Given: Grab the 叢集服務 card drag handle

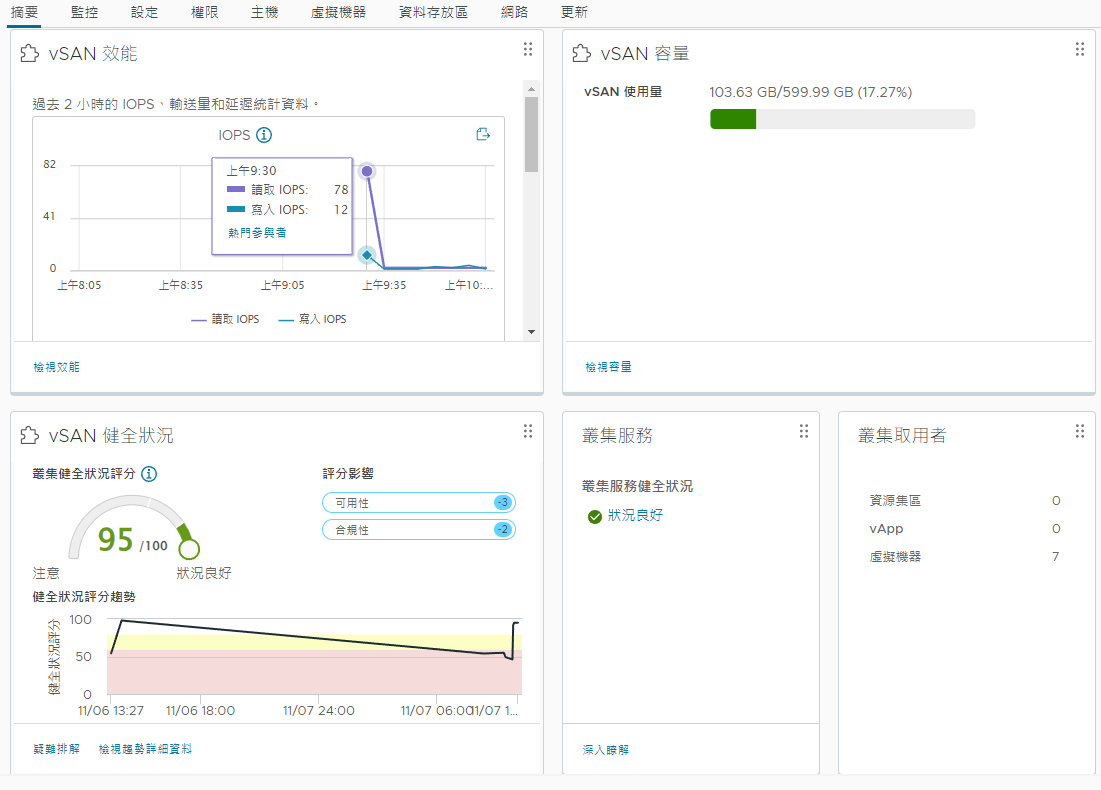Looking at the screenshot, I should tap(804, 431).
